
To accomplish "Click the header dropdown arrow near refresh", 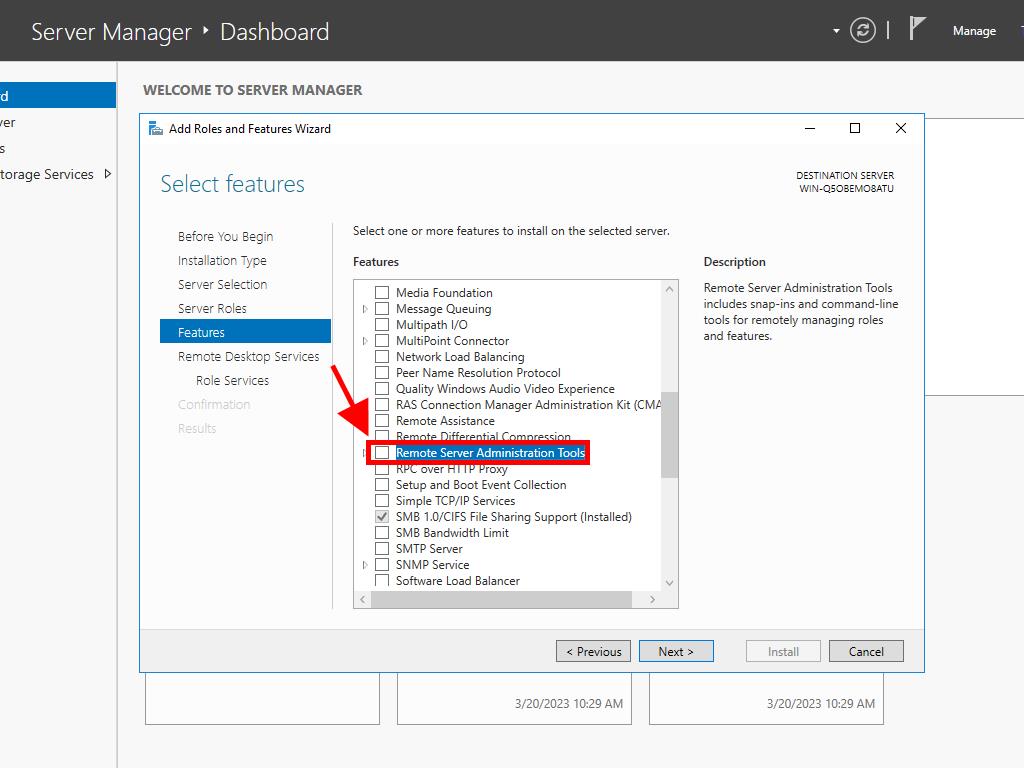I will click(836, 31).
